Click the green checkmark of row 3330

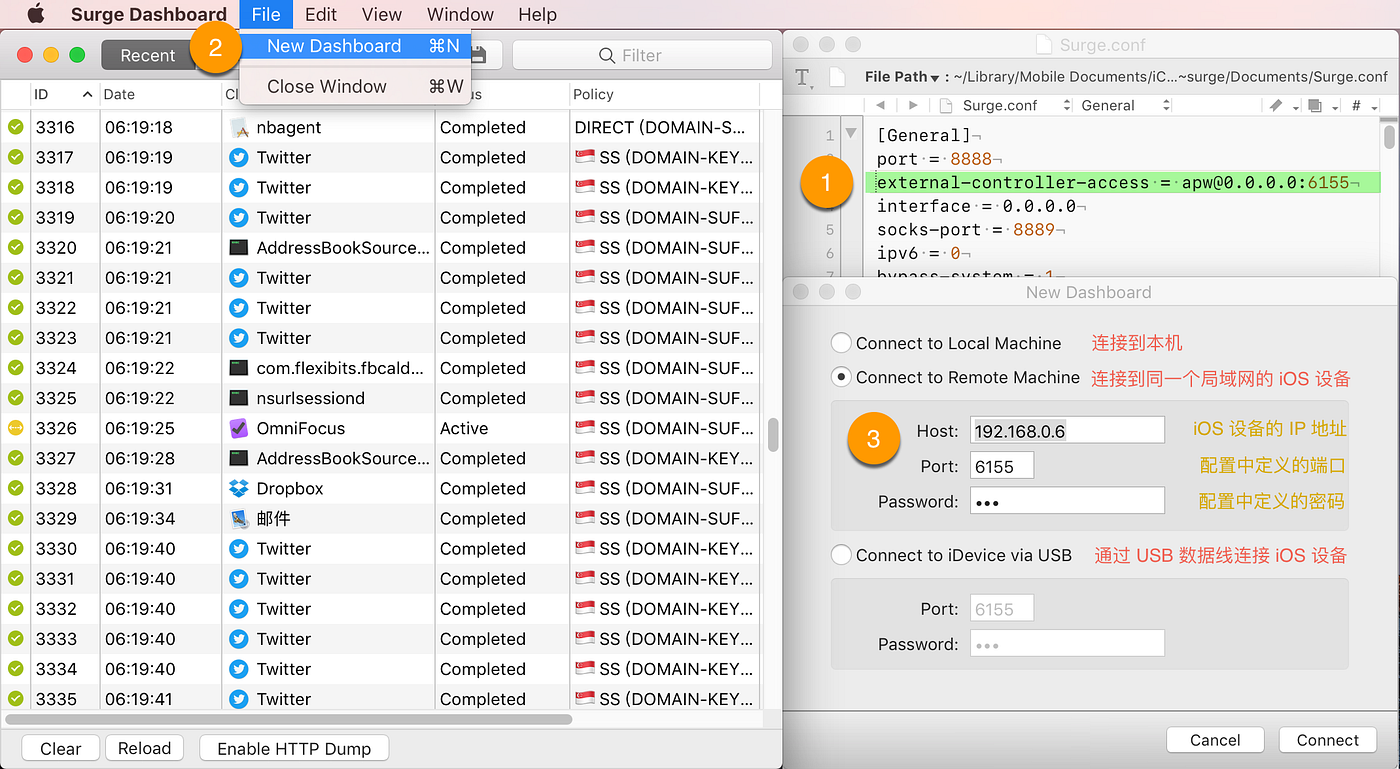coord(15,548)
